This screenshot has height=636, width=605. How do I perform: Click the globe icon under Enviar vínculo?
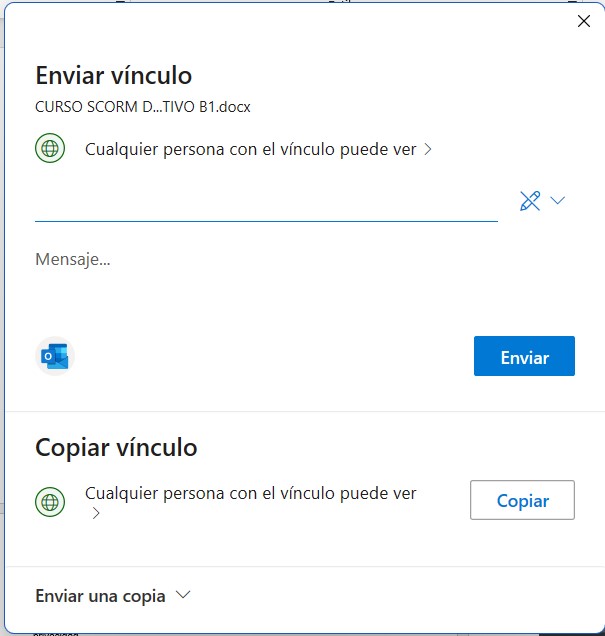pos(50,150)
